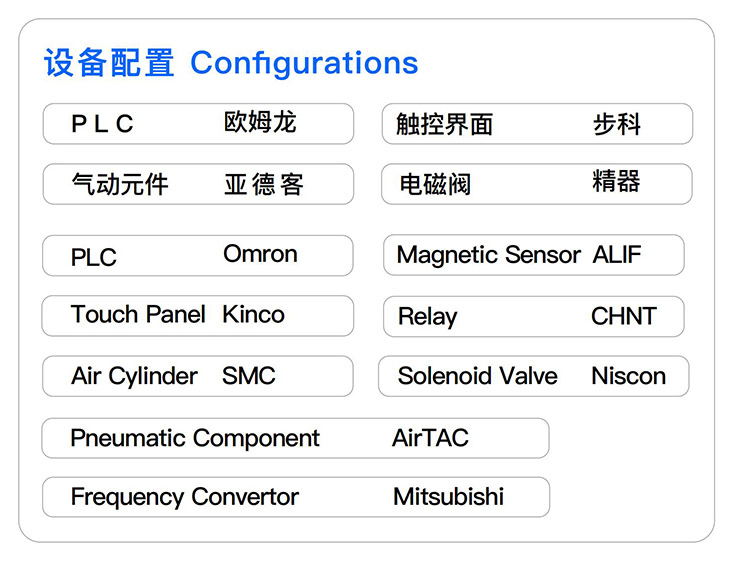Image resolution: width=730 pixels, height=564 pixels.
Task: Click the Niscon brand text
Action: coord(628,377)
